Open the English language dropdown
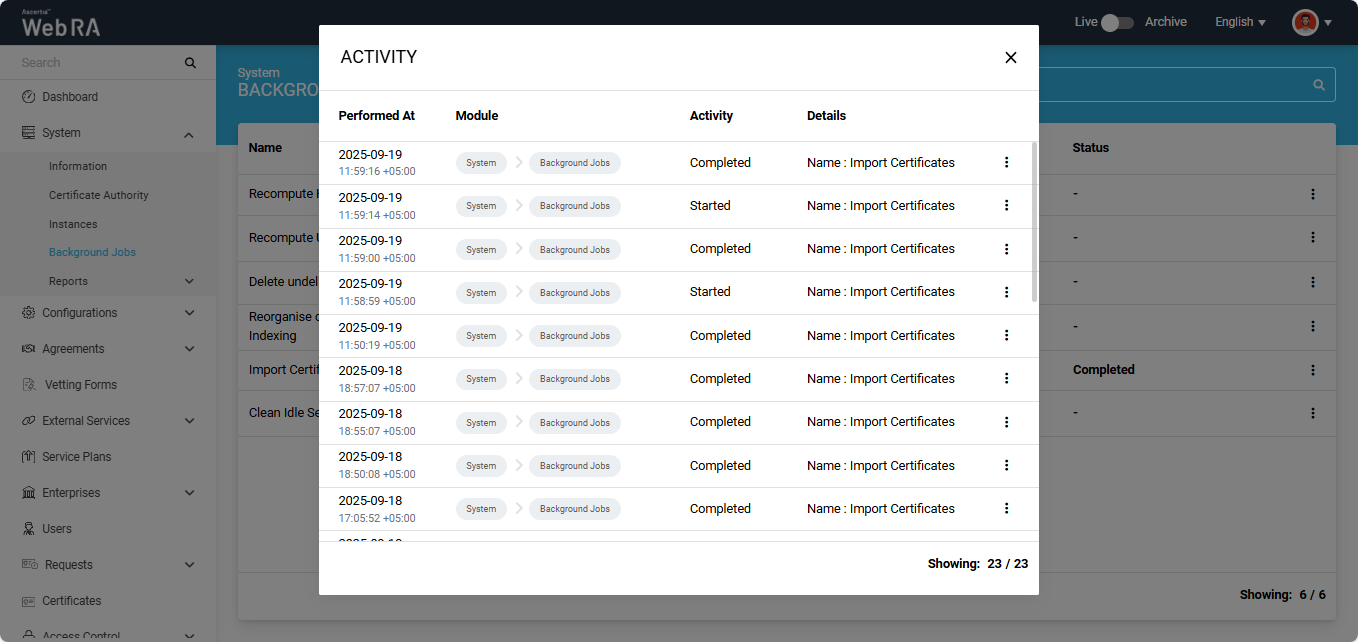1358x642 pixels. click(1240, 22)
